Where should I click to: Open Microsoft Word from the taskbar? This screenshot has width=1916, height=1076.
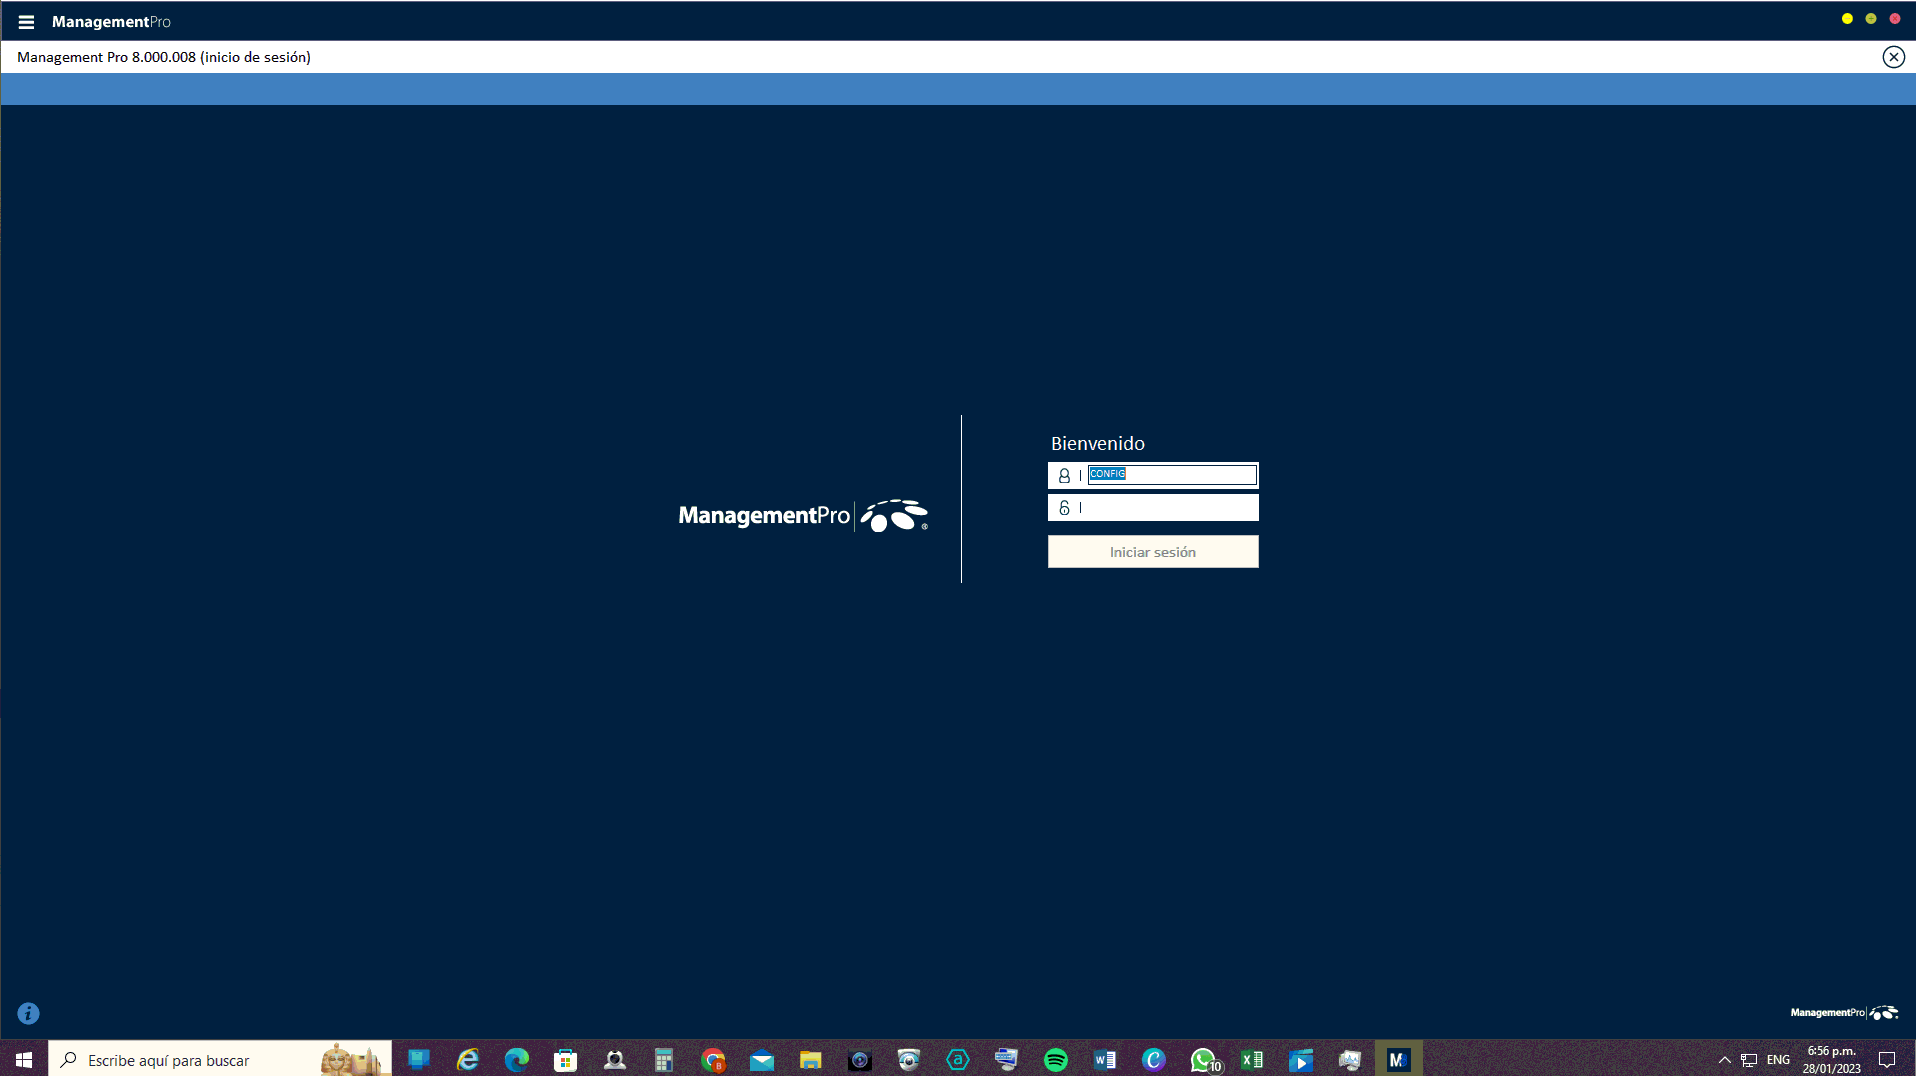pos(1104,1060)
